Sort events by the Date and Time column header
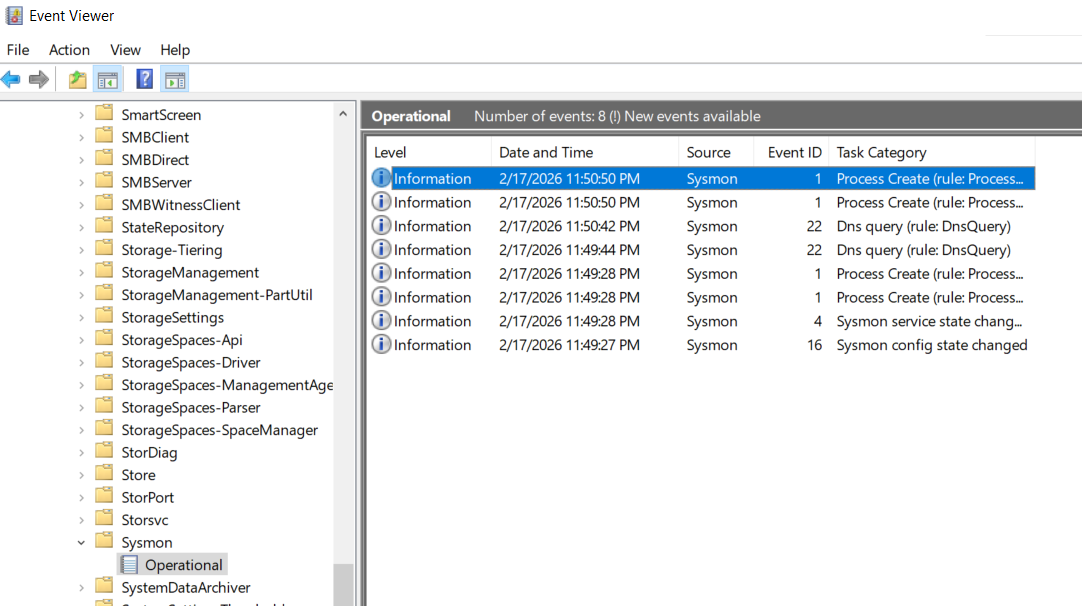Screen dimensions: 1082x606 point(546,152)
